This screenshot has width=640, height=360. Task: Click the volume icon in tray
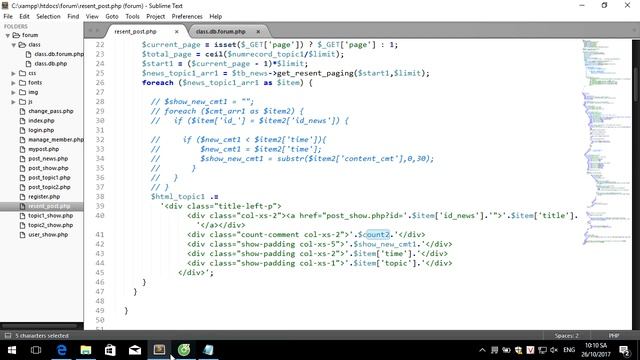tap(554, 350)
